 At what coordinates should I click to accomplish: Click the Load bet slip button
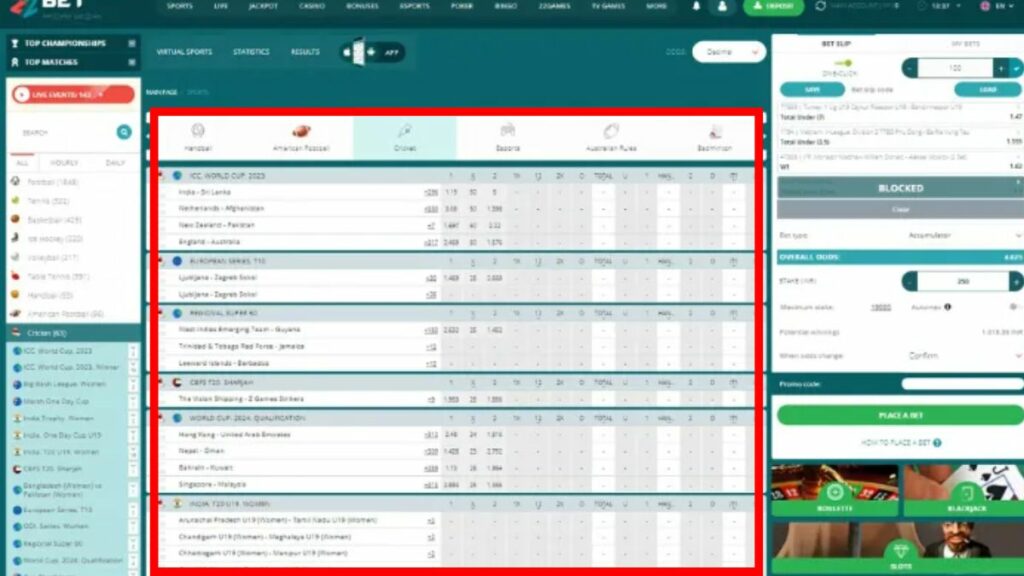(x=987, y=89)
